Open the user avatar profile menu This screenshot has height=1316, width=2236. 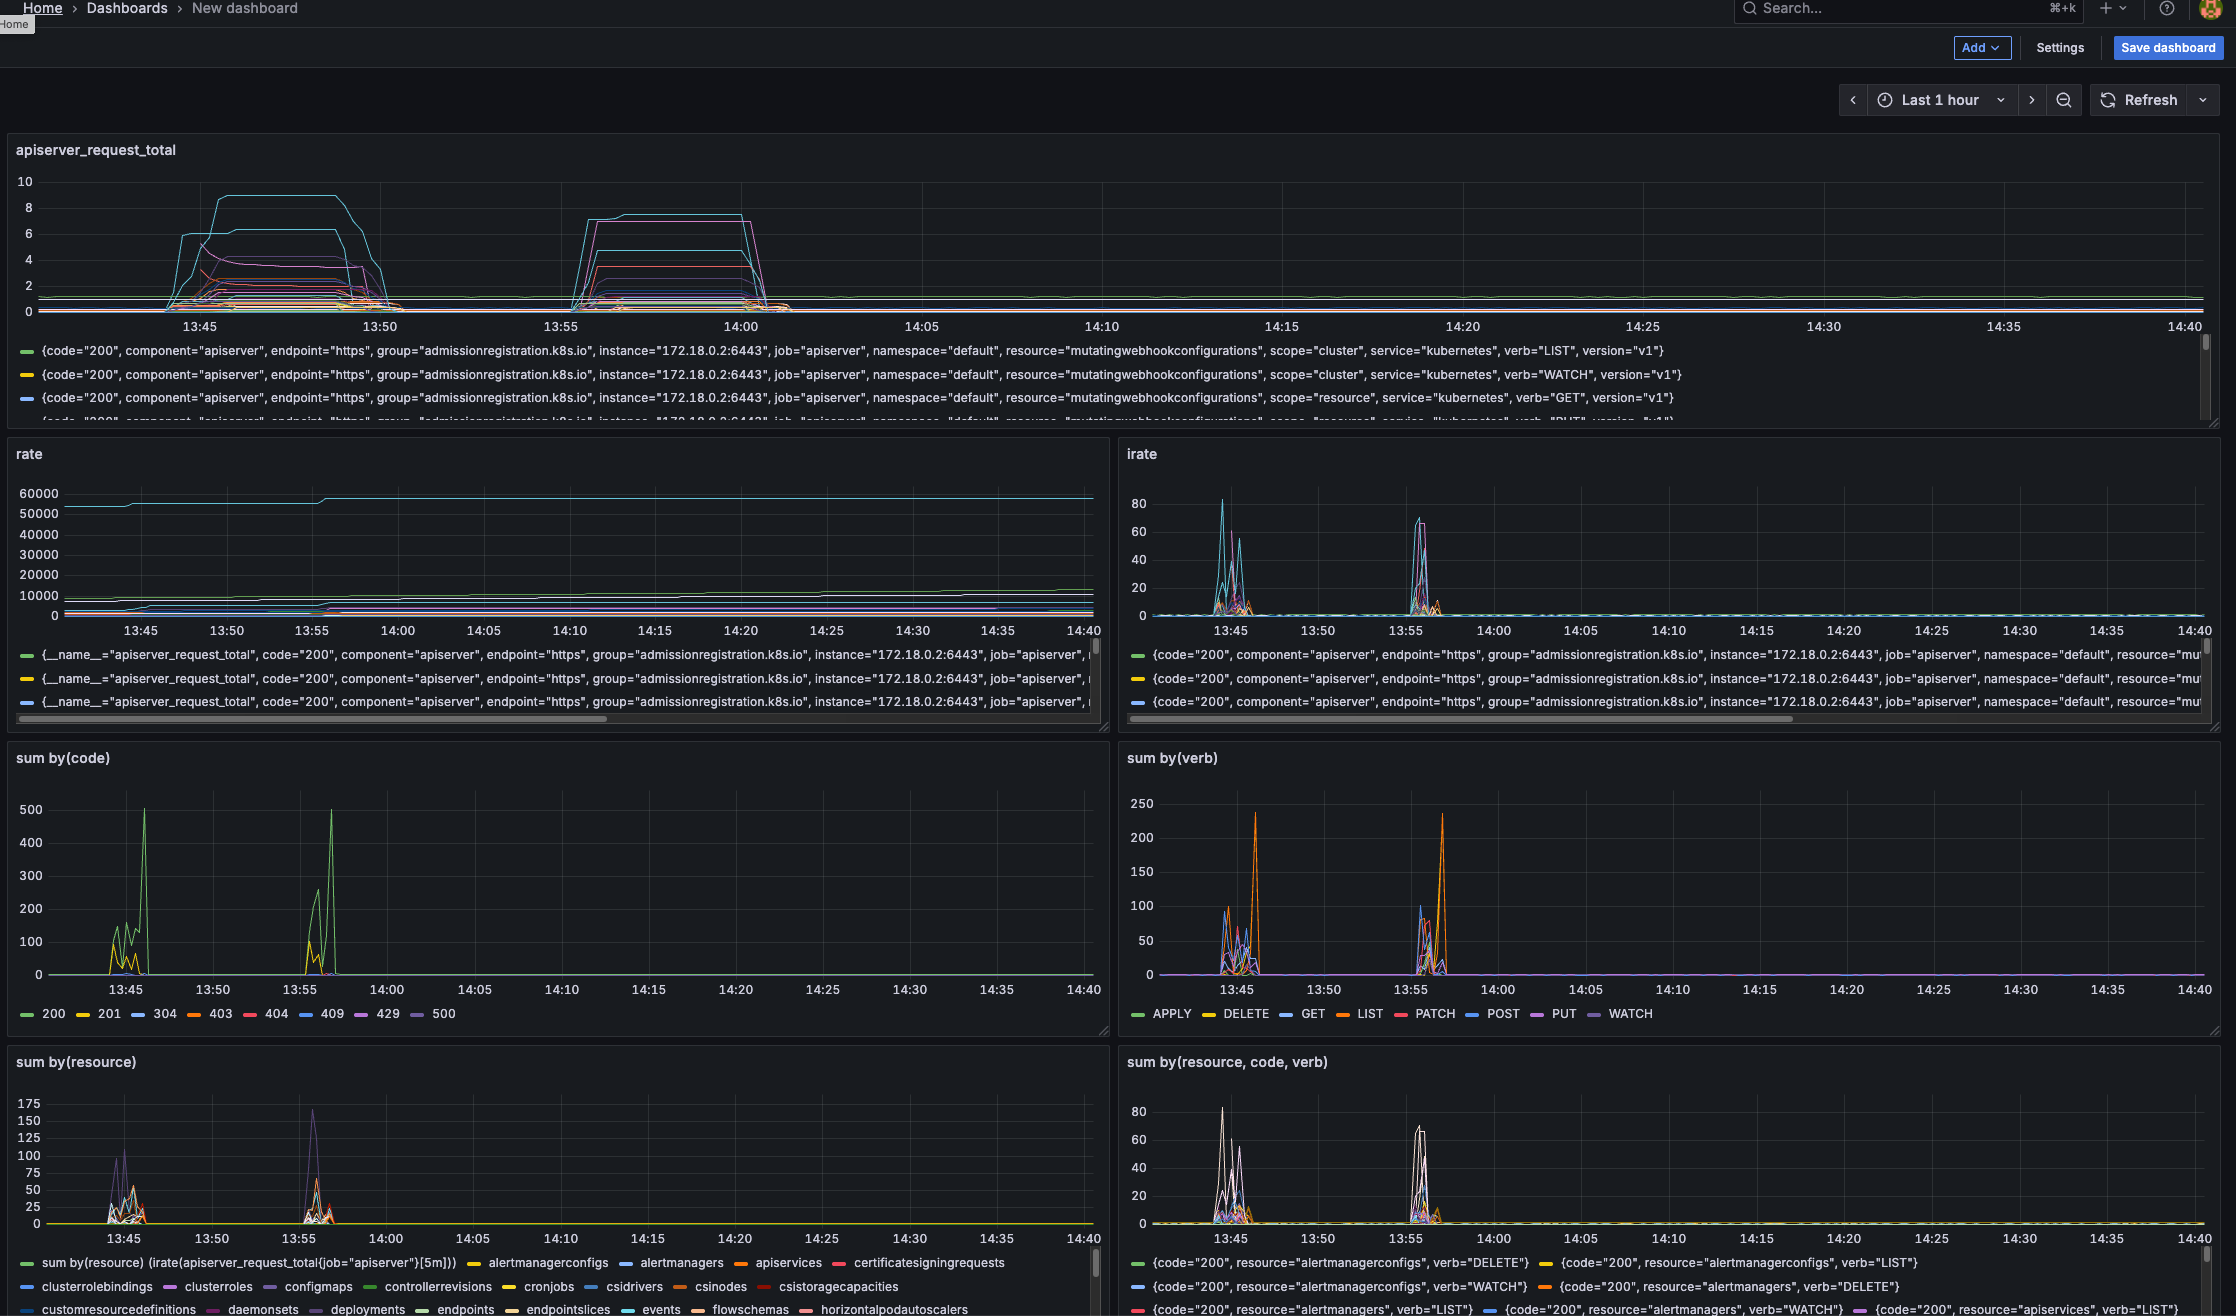[2210, 9]
